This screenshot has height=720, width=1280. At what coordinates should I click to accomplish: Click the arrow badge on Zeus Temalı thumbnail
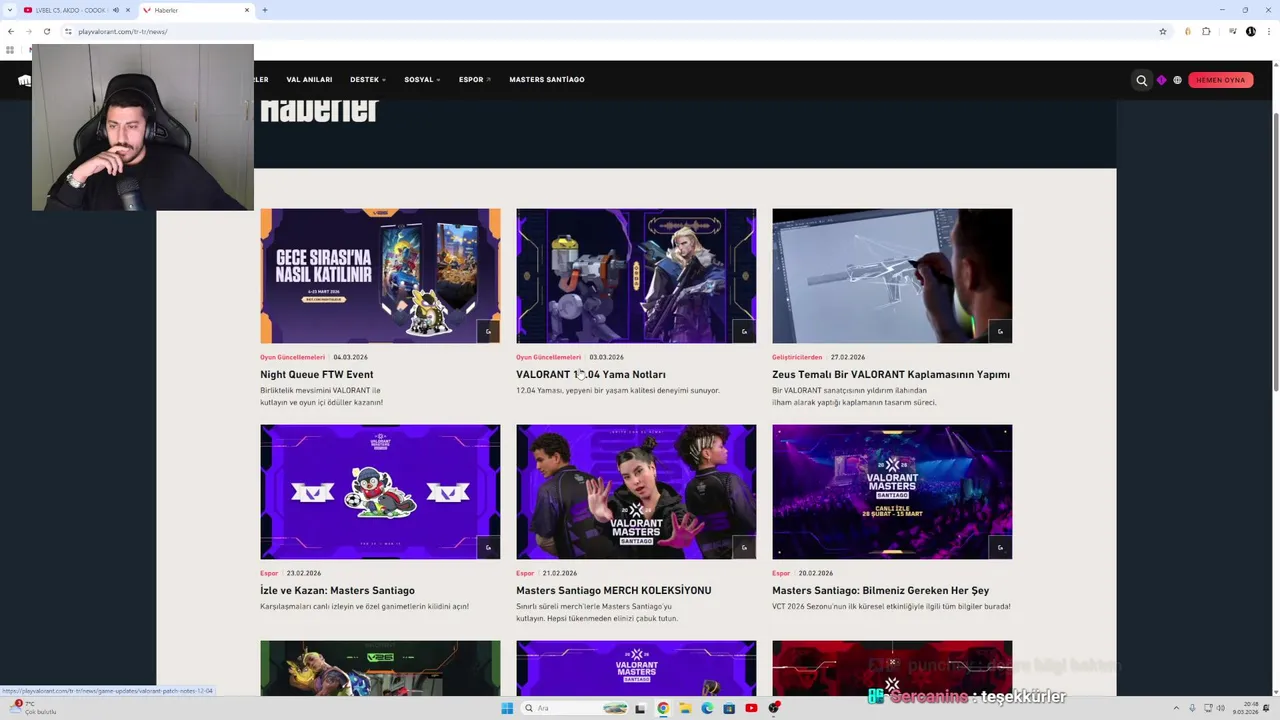pos(1000,331)
